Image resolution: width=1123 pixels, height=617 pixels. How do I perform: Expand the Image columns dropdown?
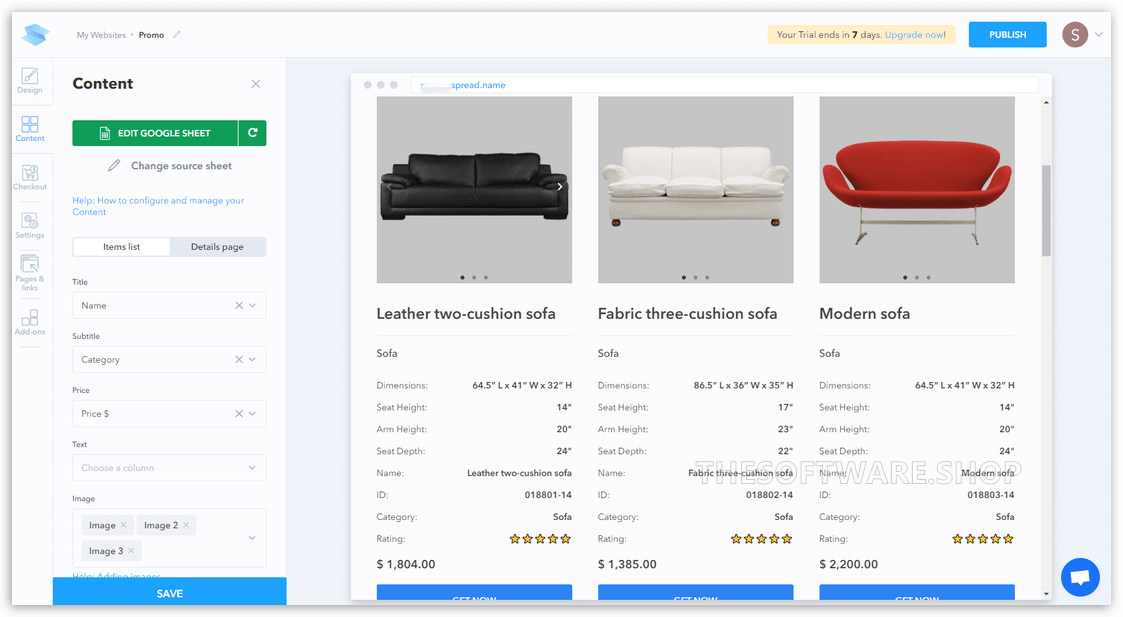point(252,537)
